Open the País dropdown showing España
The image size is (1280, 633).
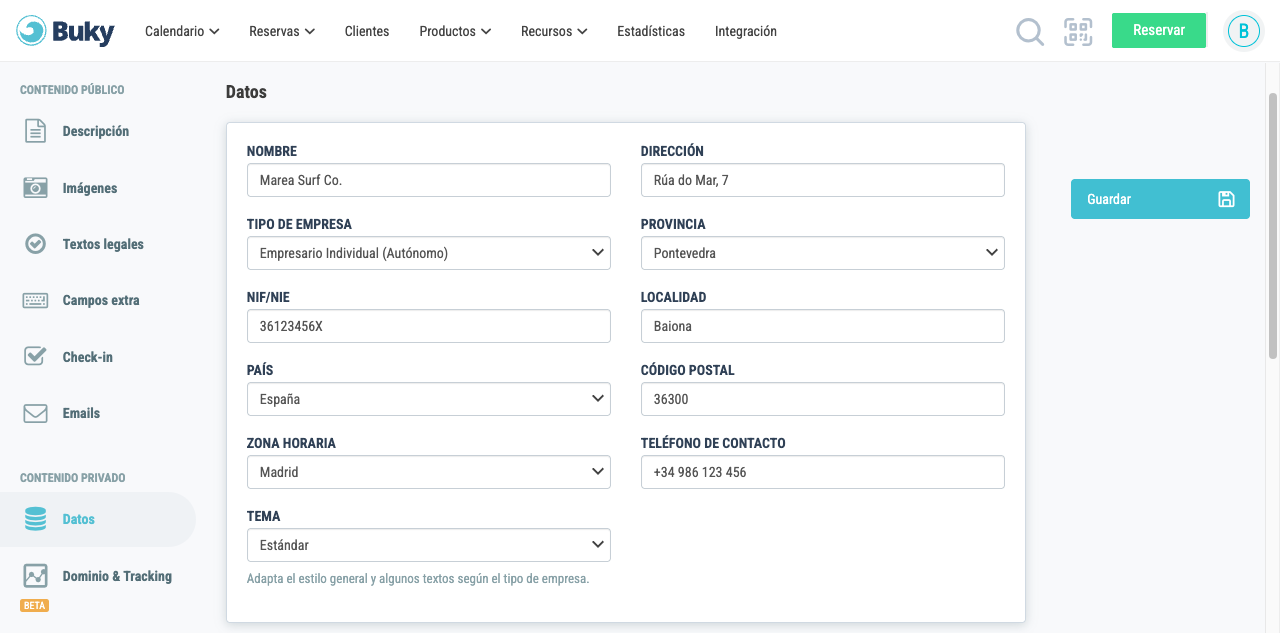429,399
